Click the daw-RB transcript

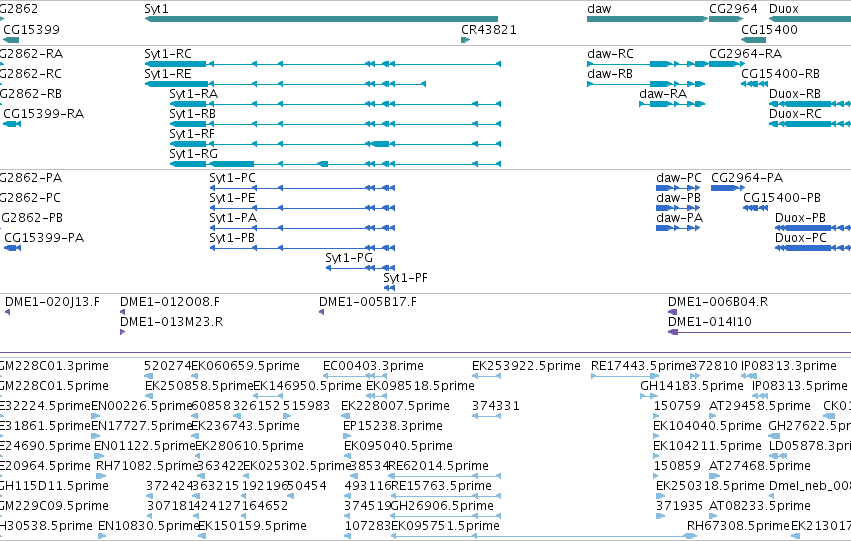[x=646, y=84]
